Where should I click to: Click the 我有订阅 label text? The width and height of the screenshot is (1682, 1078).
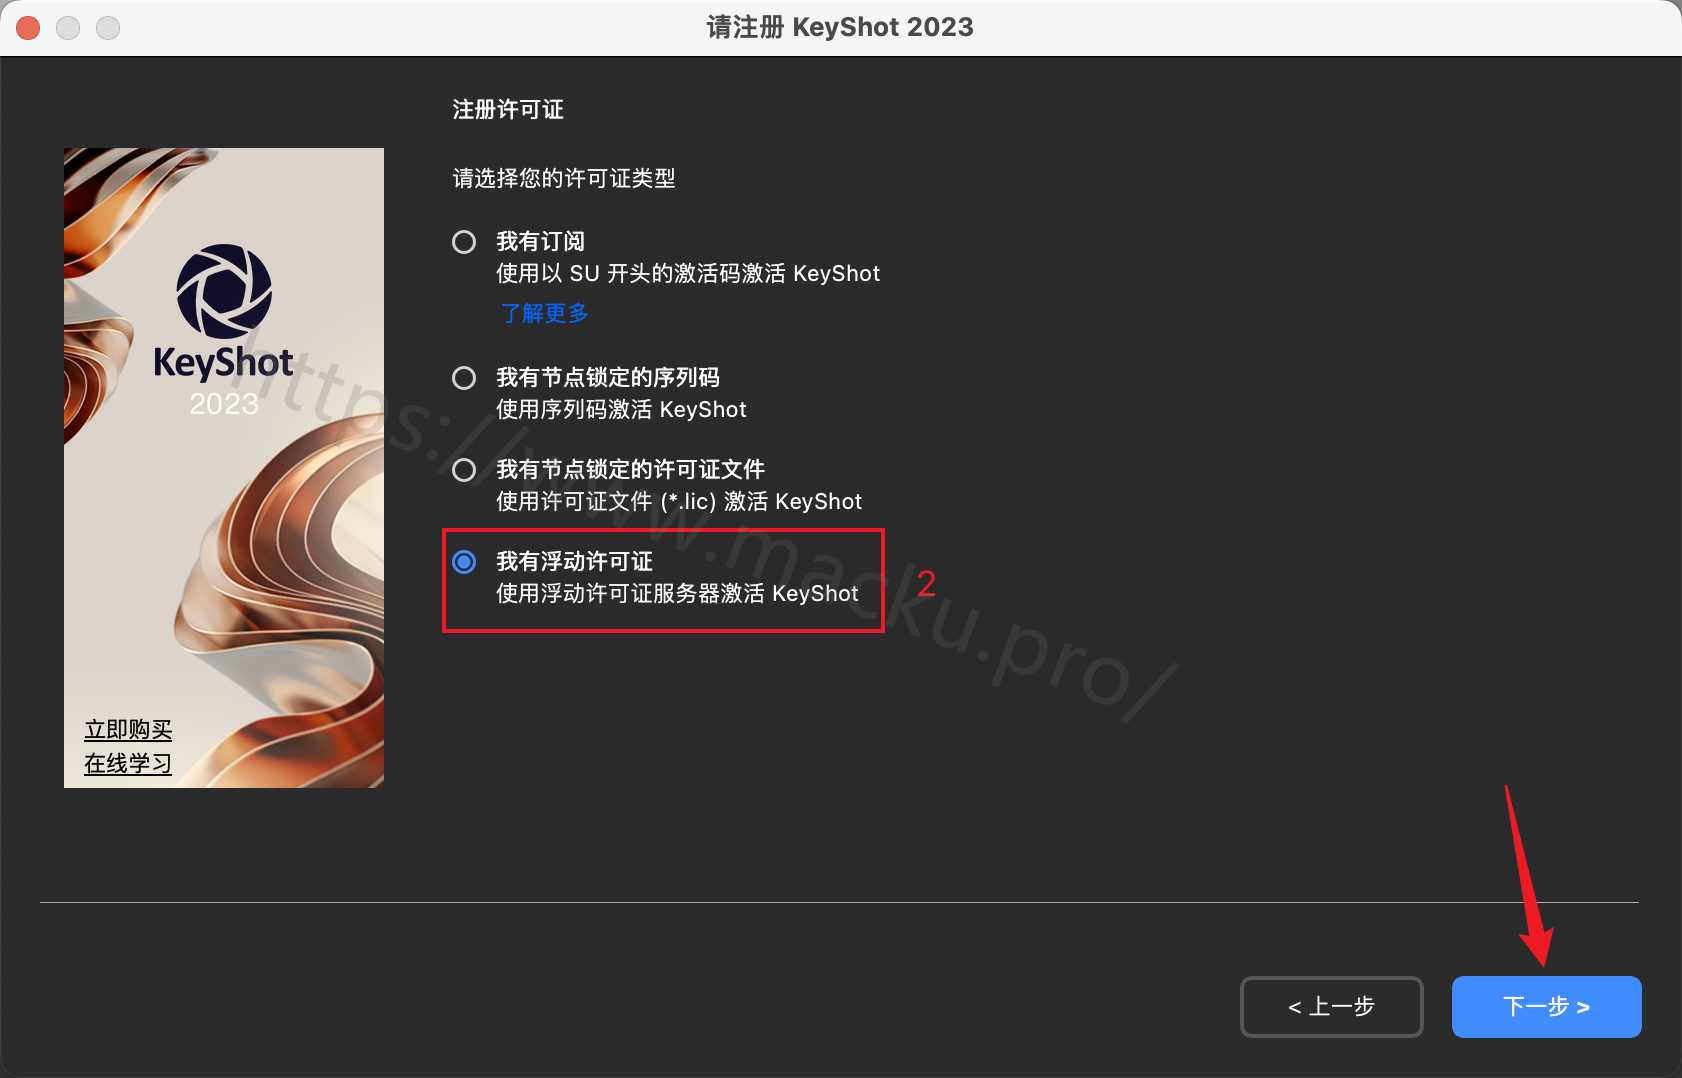pyautogui.click(x=540, y=242)
